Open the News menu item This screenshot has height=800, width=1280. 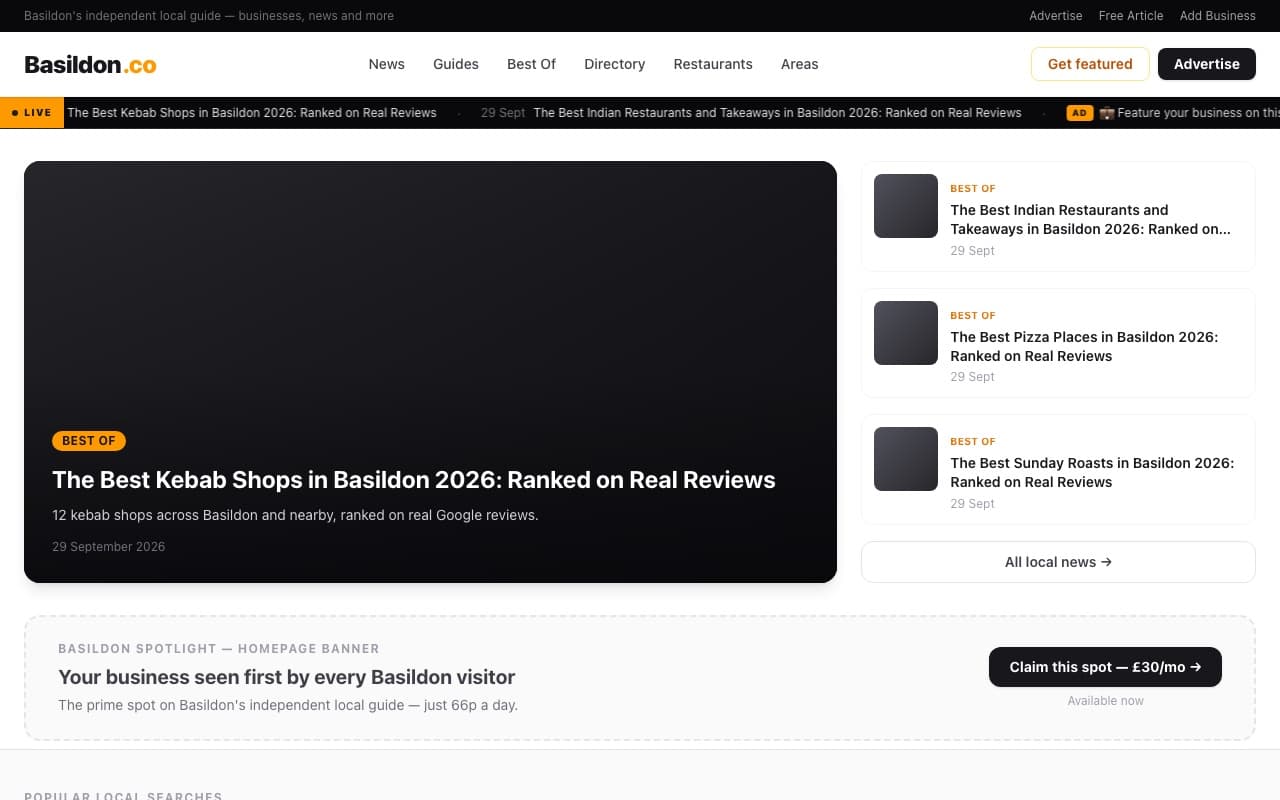coord(386,64)
